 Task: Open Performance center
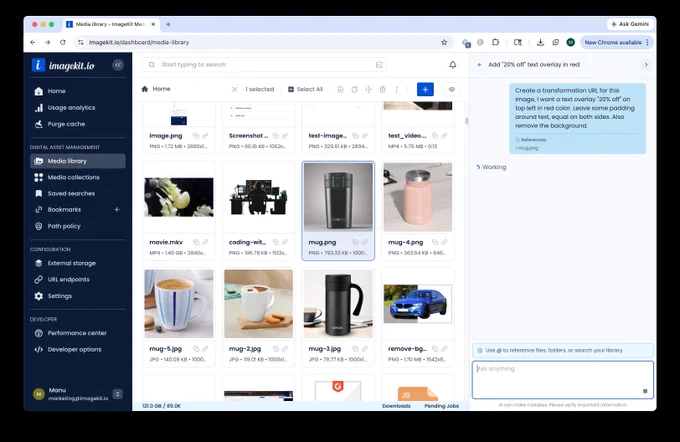pyautogui.click(x=78, y=333)
